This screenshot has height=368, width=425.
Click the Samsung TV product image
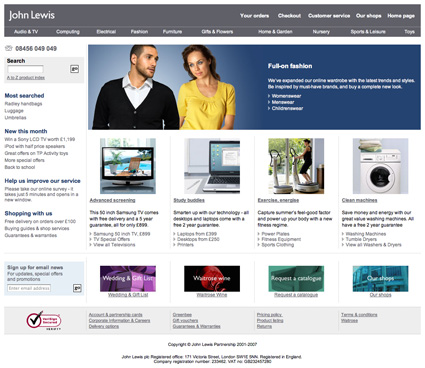pyautogui.click(x=128, y=166)
